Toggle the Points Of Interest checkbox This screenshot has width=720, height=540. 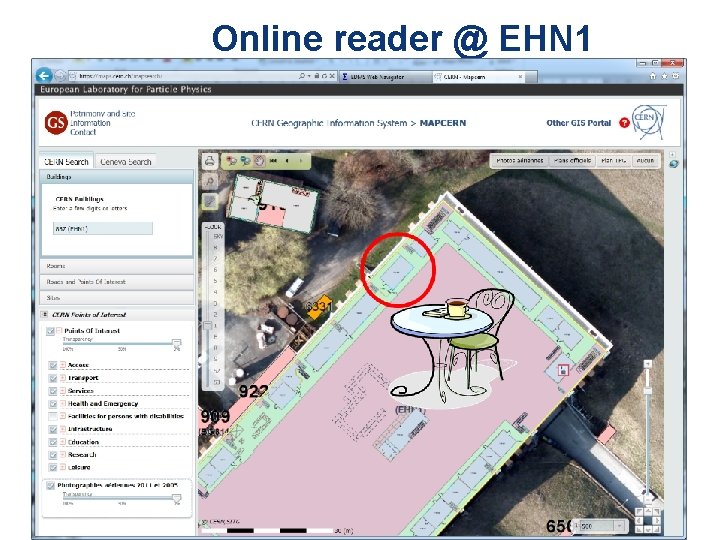pos(51,331)
